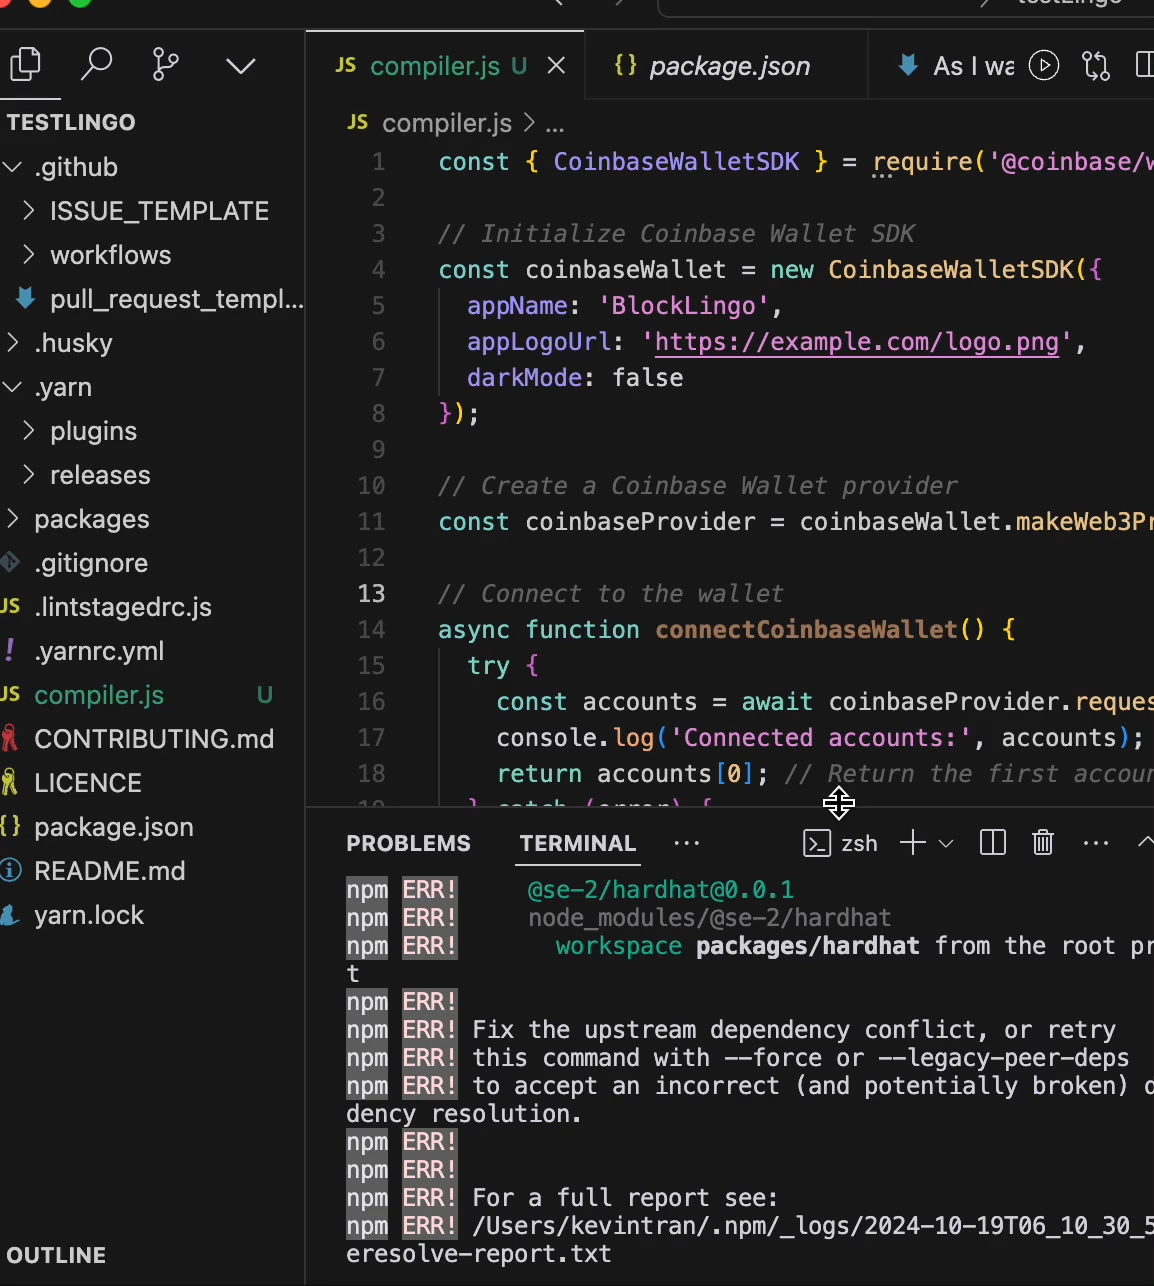Open terminal panel more actions ellipsis
The image size is (1154, 1286).
tap(1096, 843)
